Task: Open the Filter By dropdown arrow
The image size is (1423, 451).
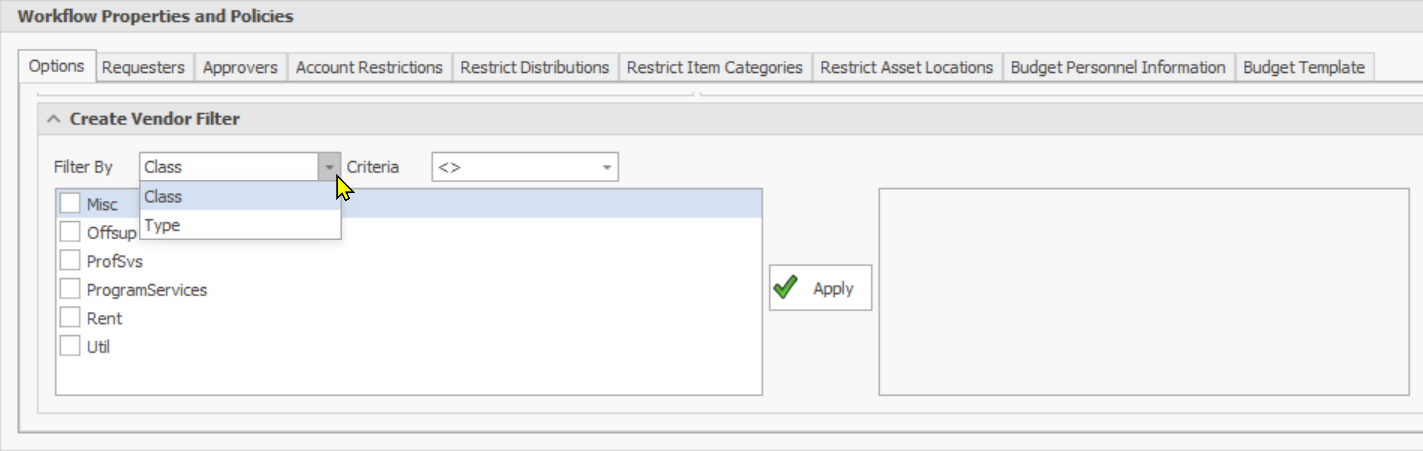Action: [x=329, y=167]
